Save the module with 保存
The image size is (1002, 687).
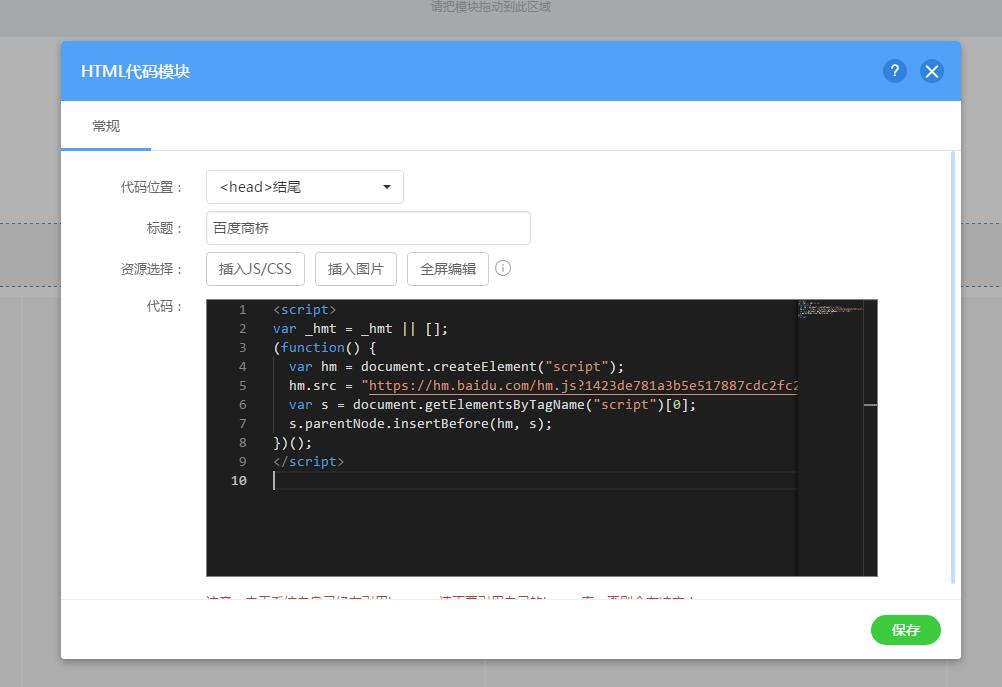(905, 630)
